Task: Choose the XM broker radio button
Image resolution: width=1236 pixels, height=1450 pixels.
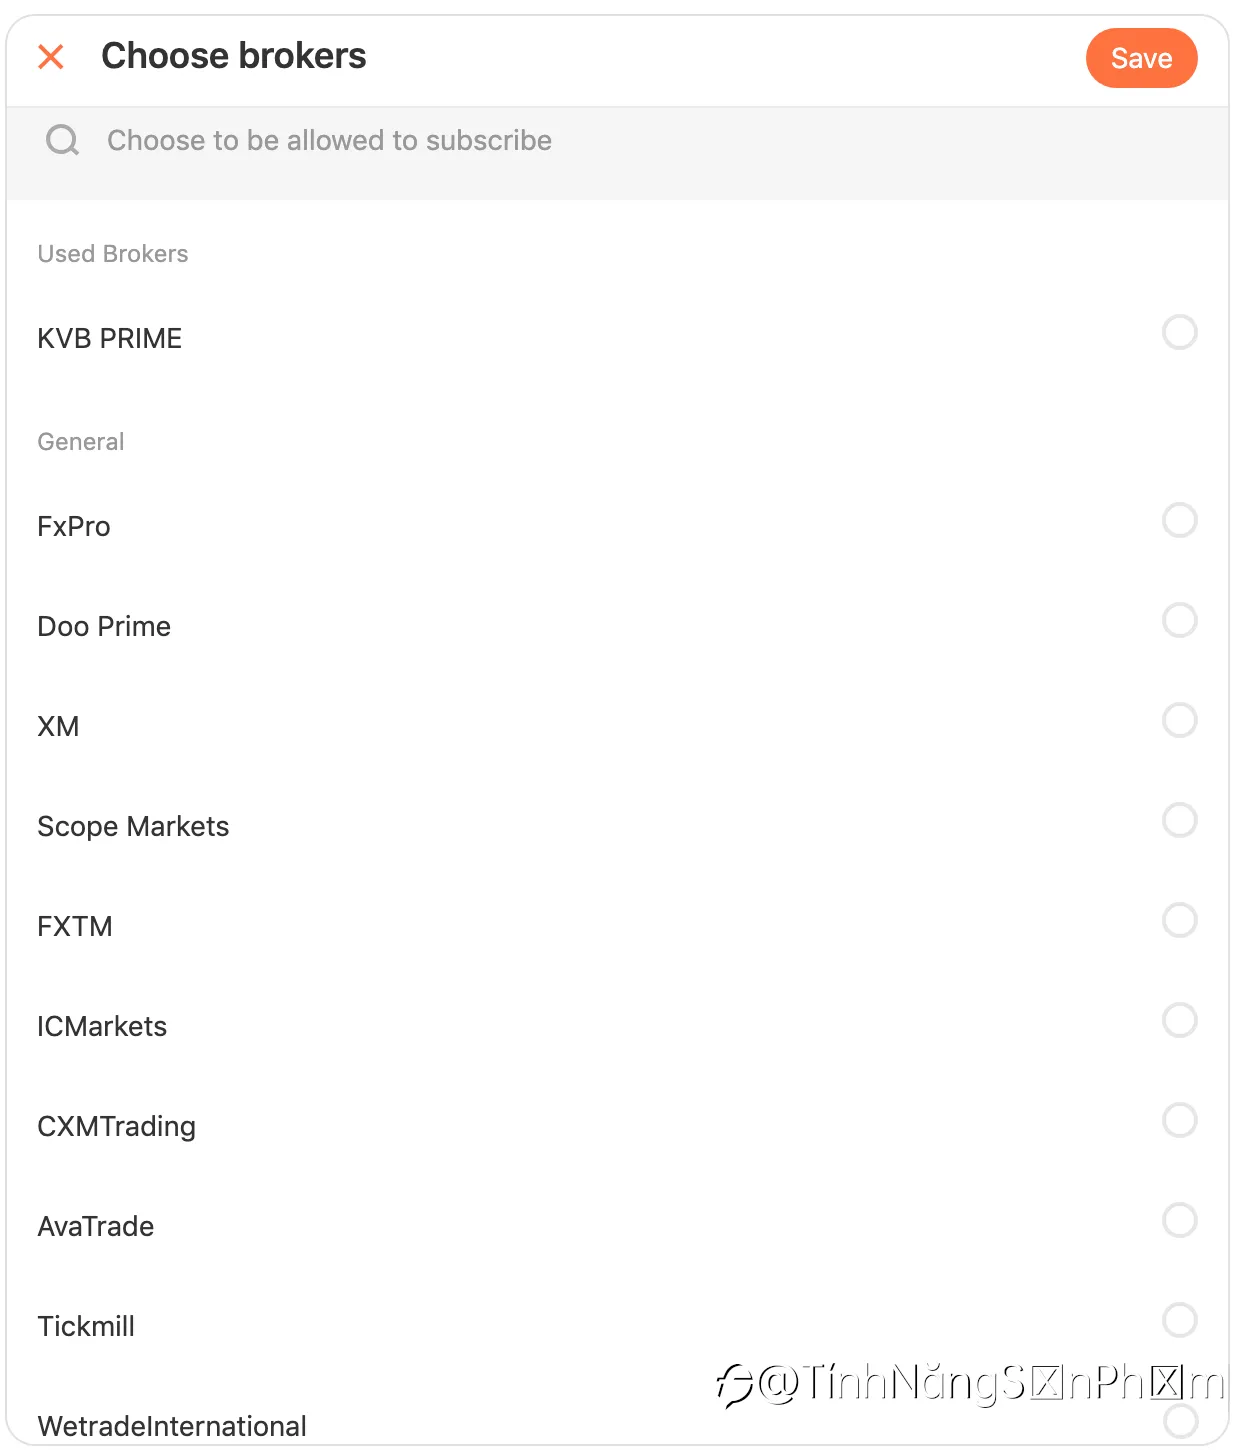Action: 1180,720
